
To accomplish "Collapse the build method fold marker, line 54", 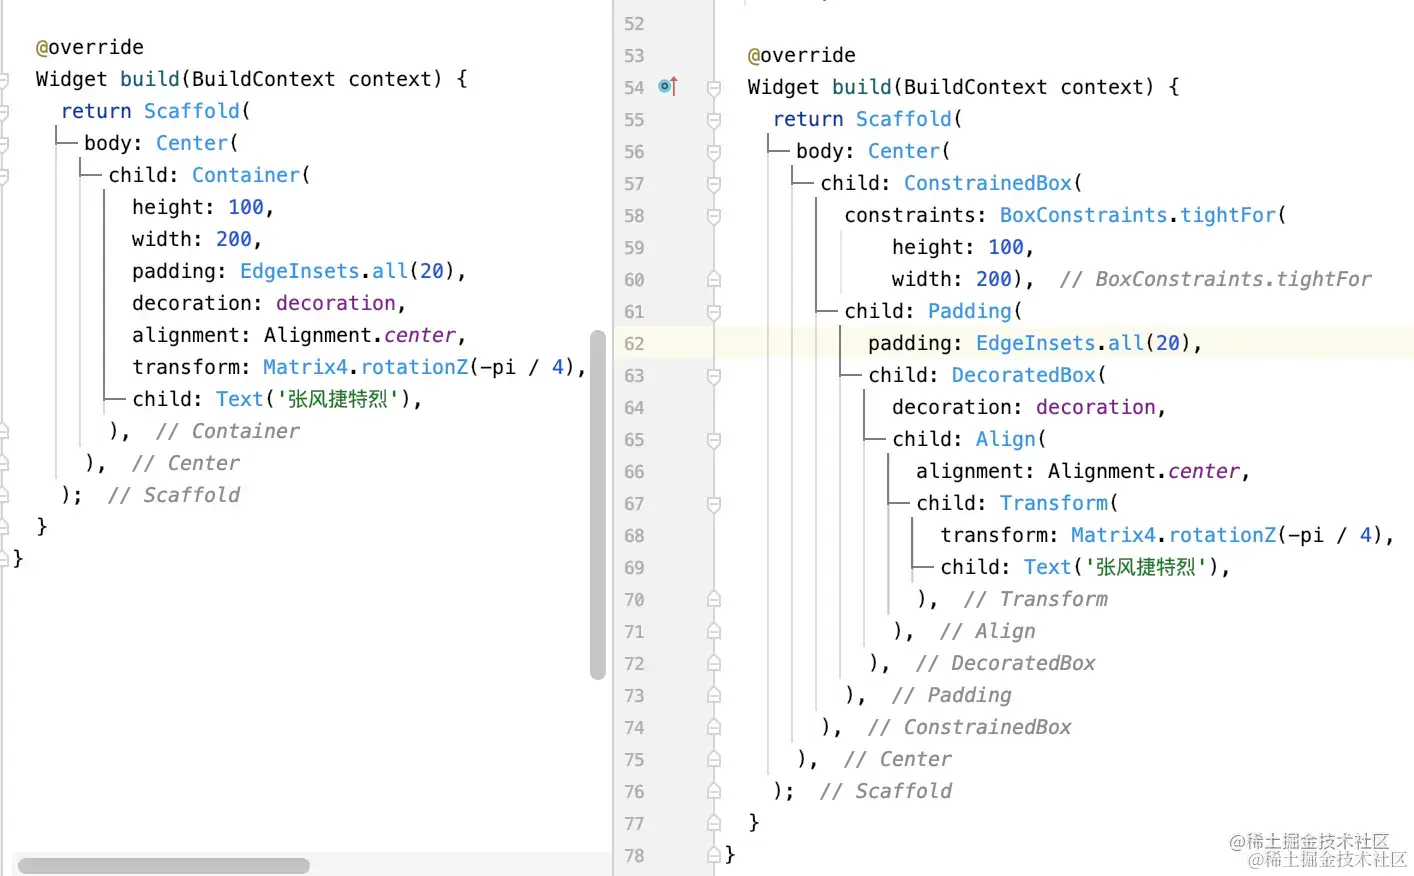I will 714,88.
